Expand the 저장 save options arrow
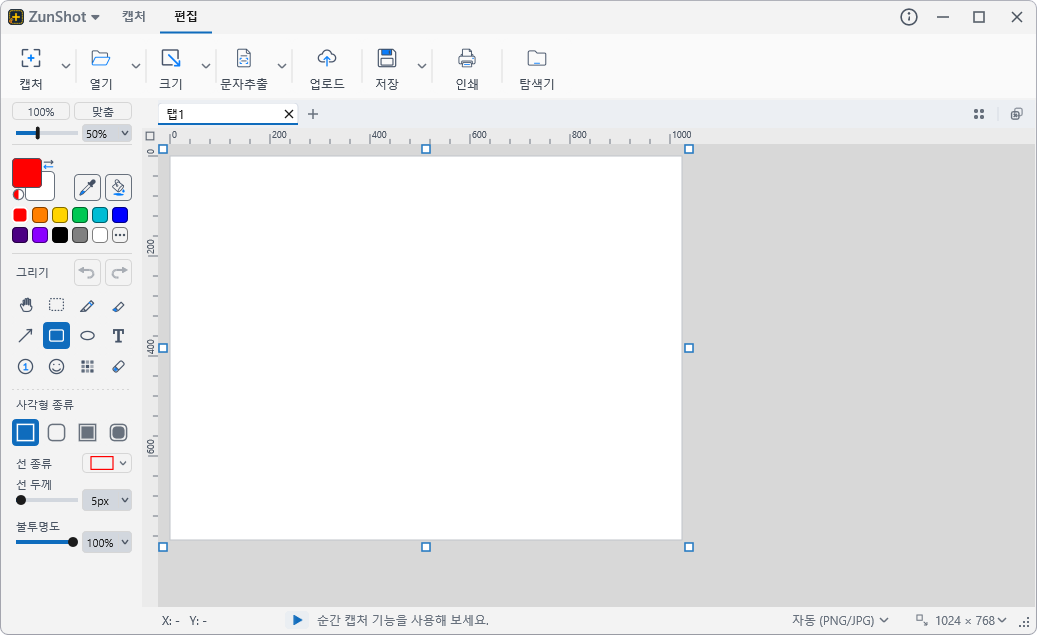1037x635 pixels. click(x=421, y=66)
